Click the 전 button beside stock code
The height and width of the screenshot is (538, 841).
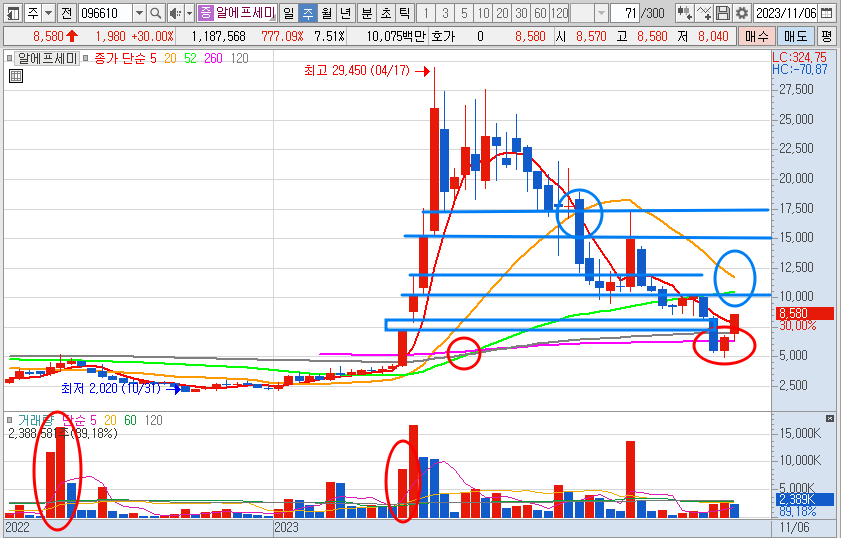click(x=67, y=13)
